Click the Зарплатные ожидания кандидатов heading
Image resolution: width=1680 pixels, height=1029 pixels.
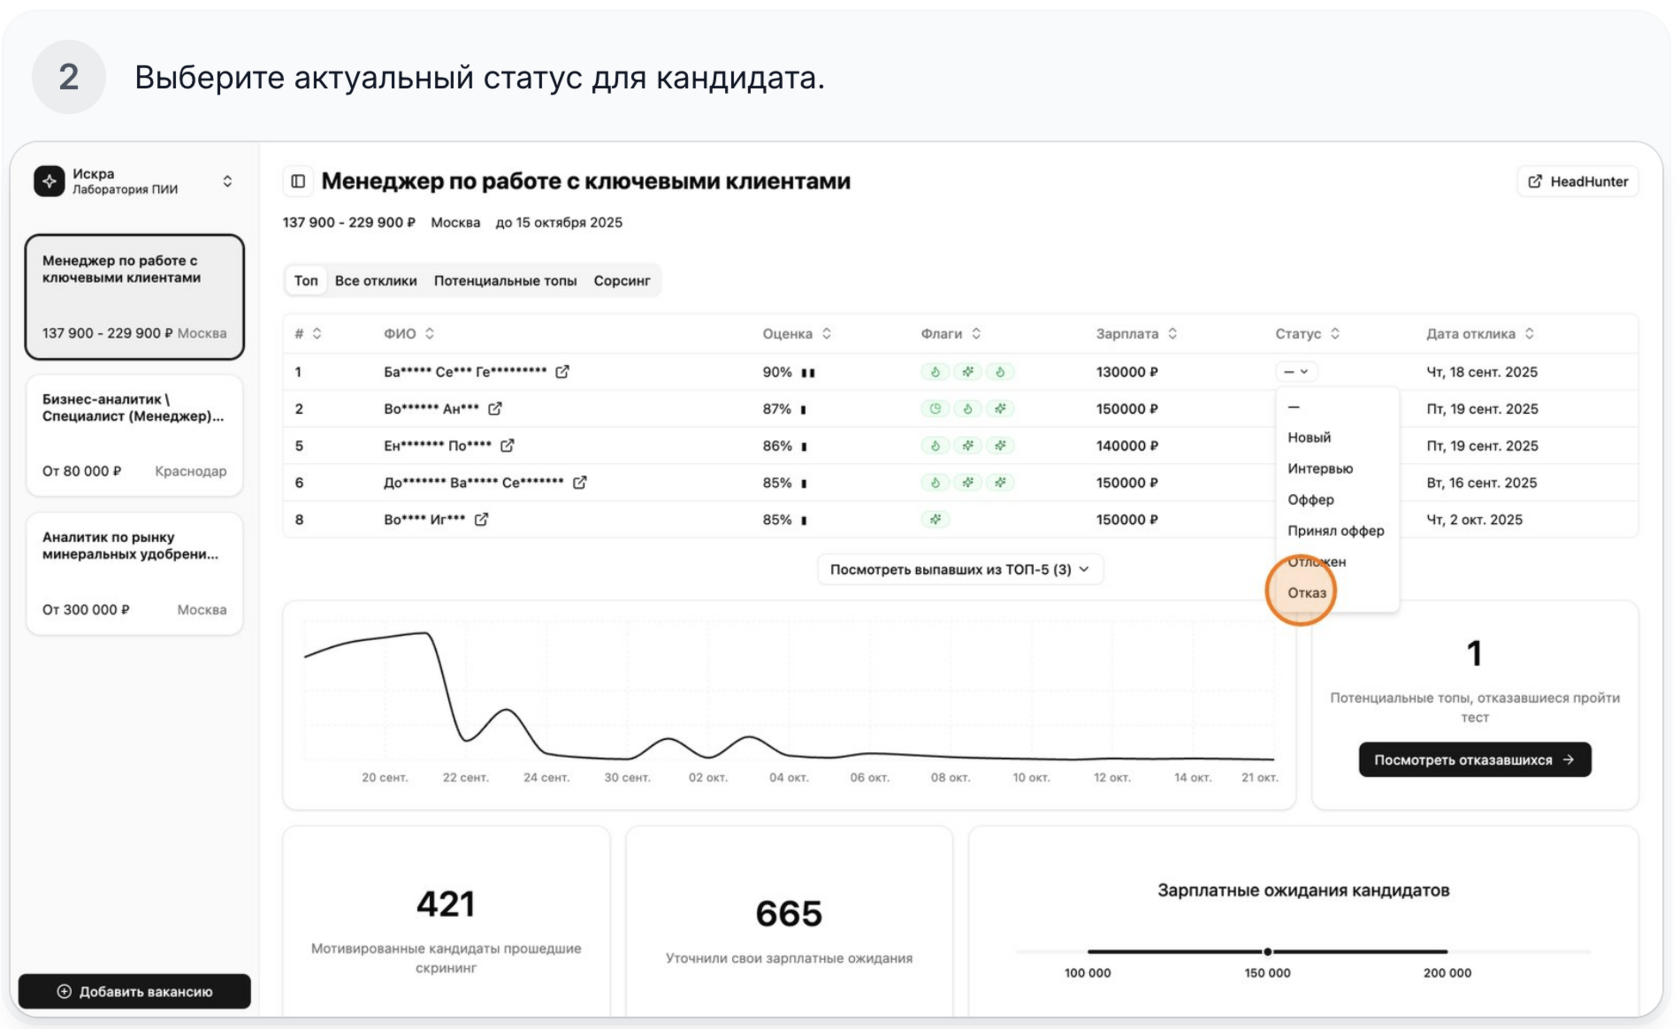pos(1303,890)
